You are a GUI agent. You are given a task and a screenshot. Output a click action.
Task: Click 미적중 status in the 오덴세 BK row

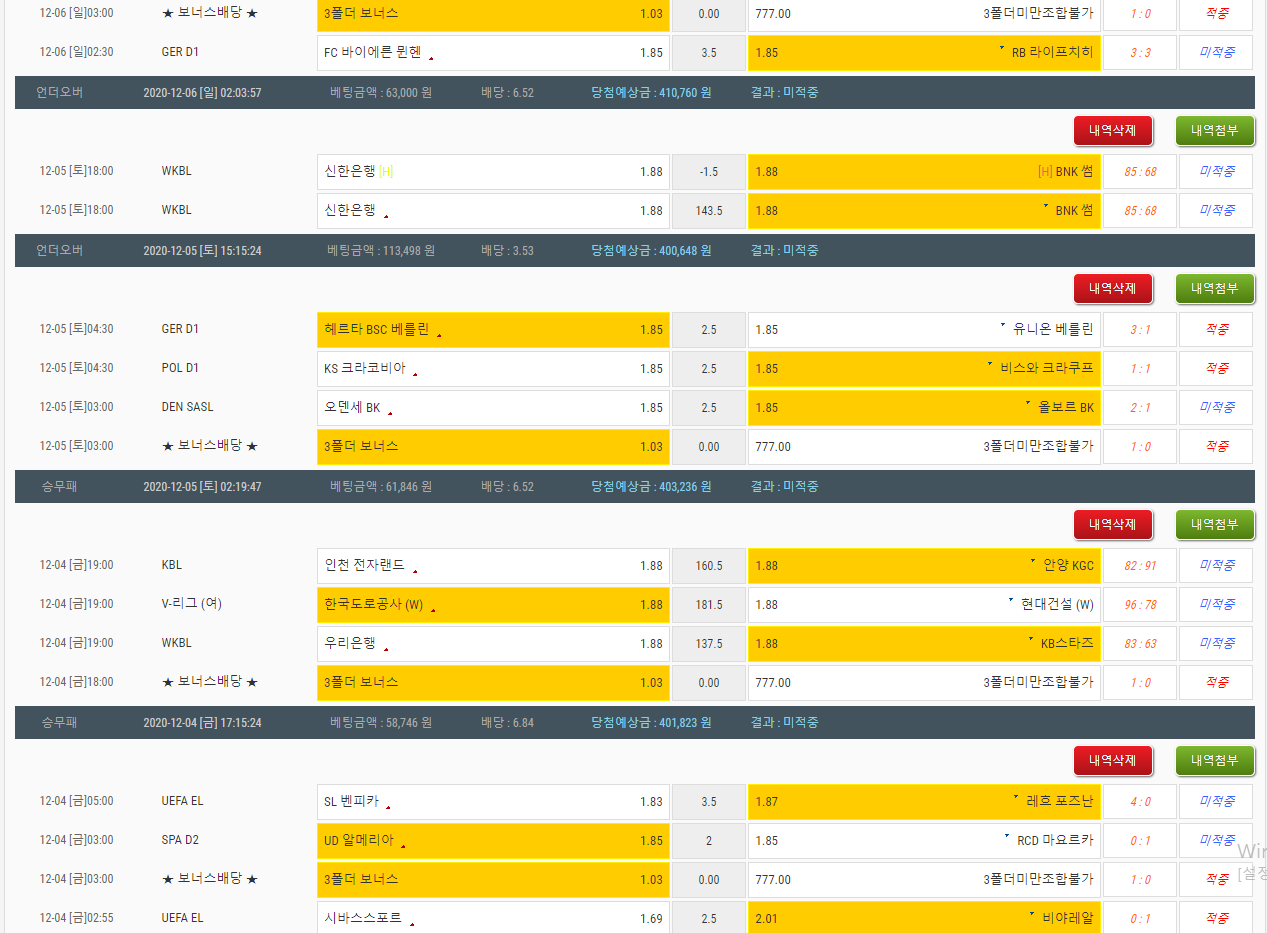tap(1215, 407)
